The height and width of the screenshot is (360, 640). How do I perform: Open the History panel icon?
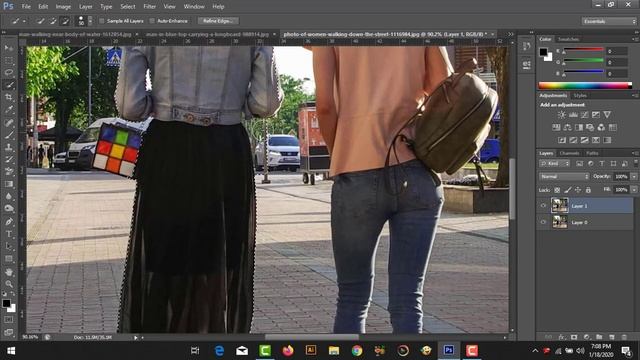coord(527,47)
